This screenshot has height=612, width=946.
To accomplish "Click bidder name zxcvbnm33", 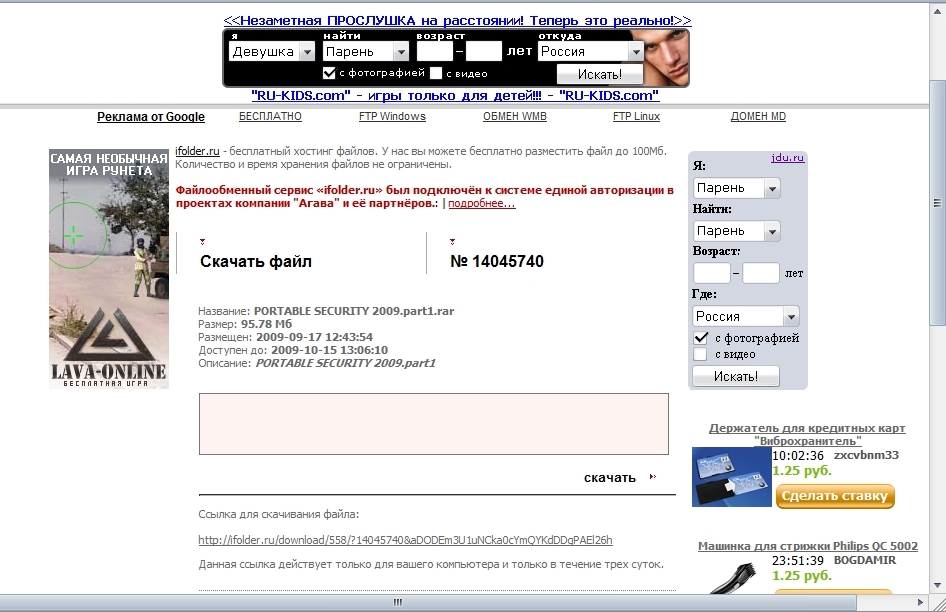I will pyautogui.click(x=866, y=455).
